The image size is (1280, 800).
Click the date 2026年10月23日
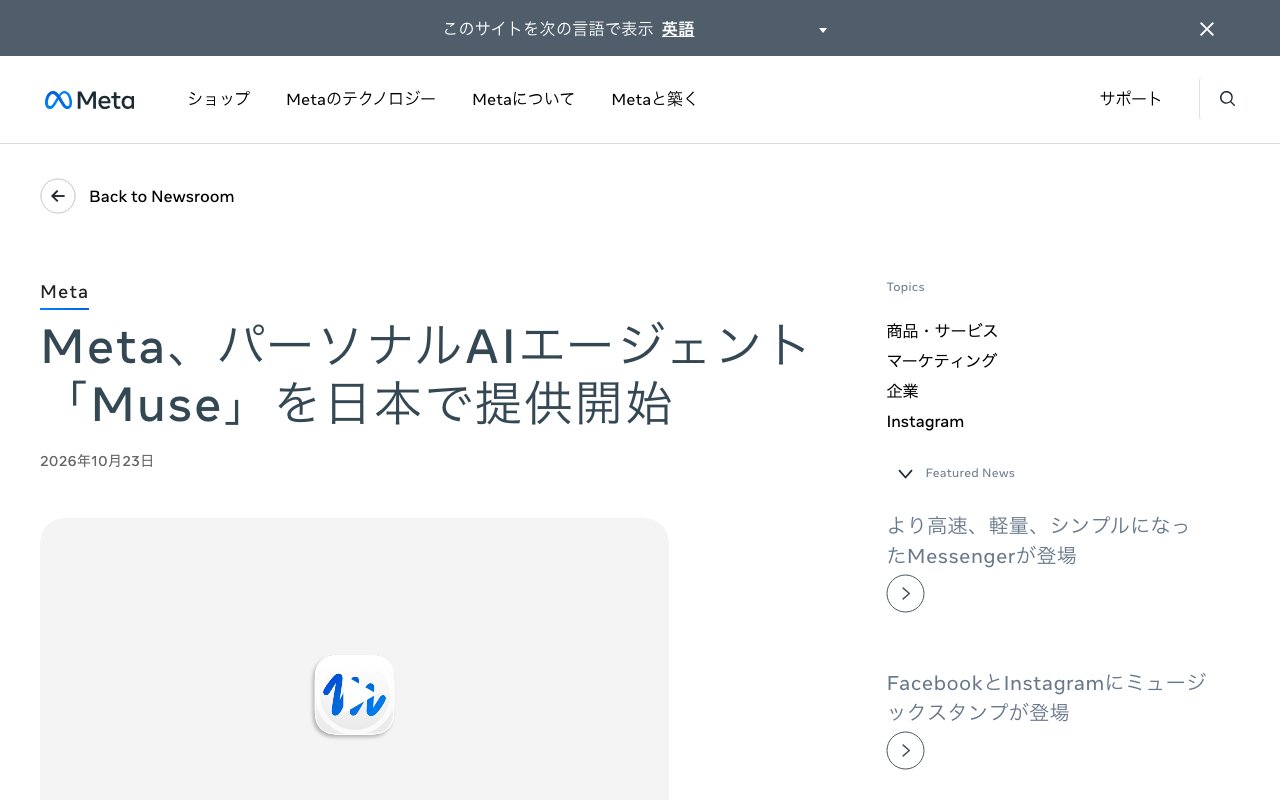[x=97, y=461]
